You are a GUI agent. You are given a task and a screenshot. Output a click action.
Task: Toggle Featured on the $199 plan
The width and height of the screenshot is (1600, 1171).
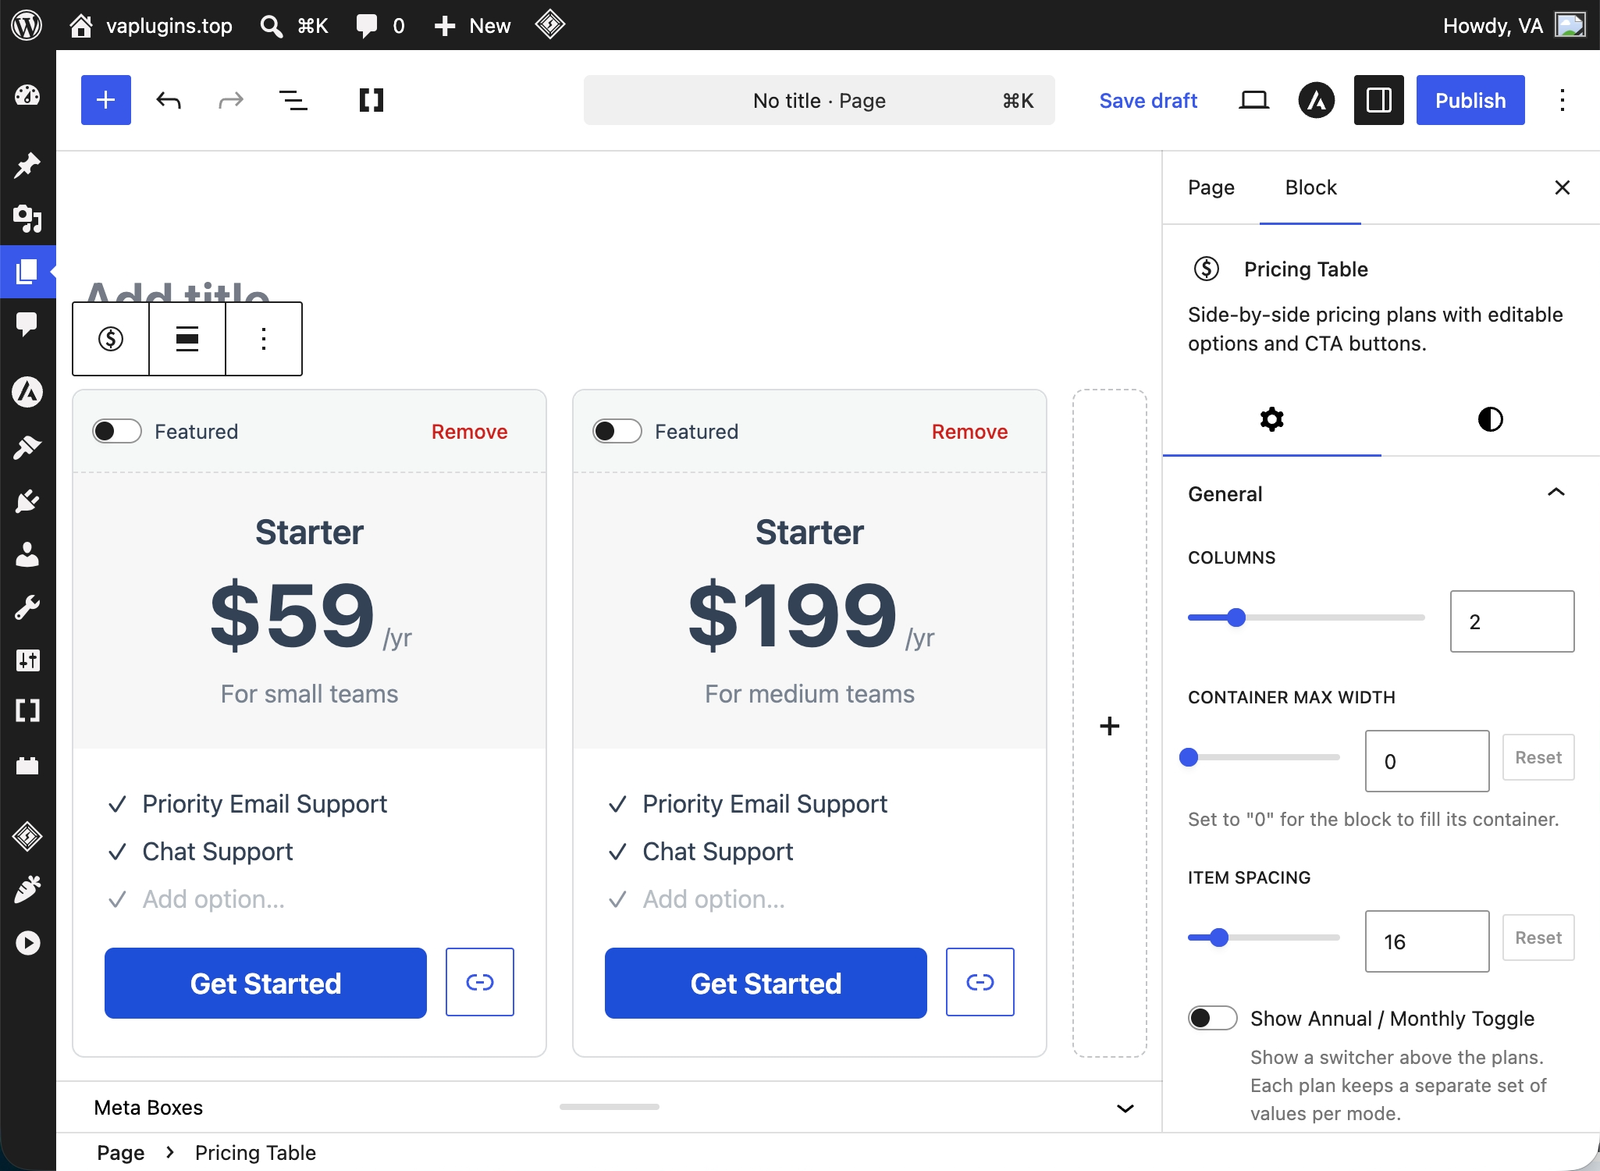click(617, 431)
